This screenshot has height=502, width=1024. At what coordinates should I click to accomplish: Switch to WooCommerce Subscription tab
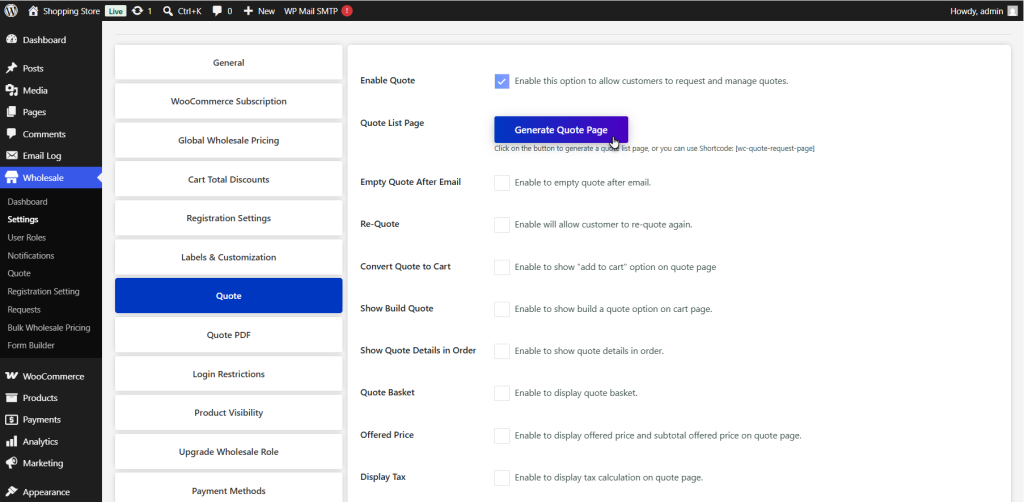[x=229, y=101]
